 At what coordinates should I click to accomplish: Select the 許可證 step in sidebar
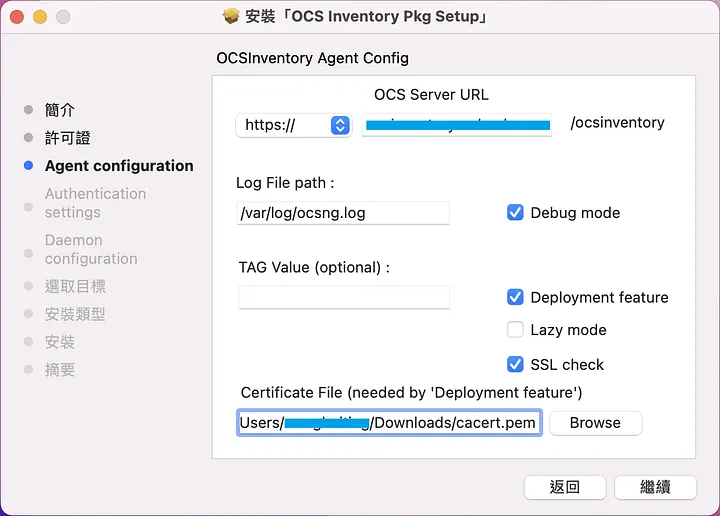pyautogui.click(x=68, y=138)
